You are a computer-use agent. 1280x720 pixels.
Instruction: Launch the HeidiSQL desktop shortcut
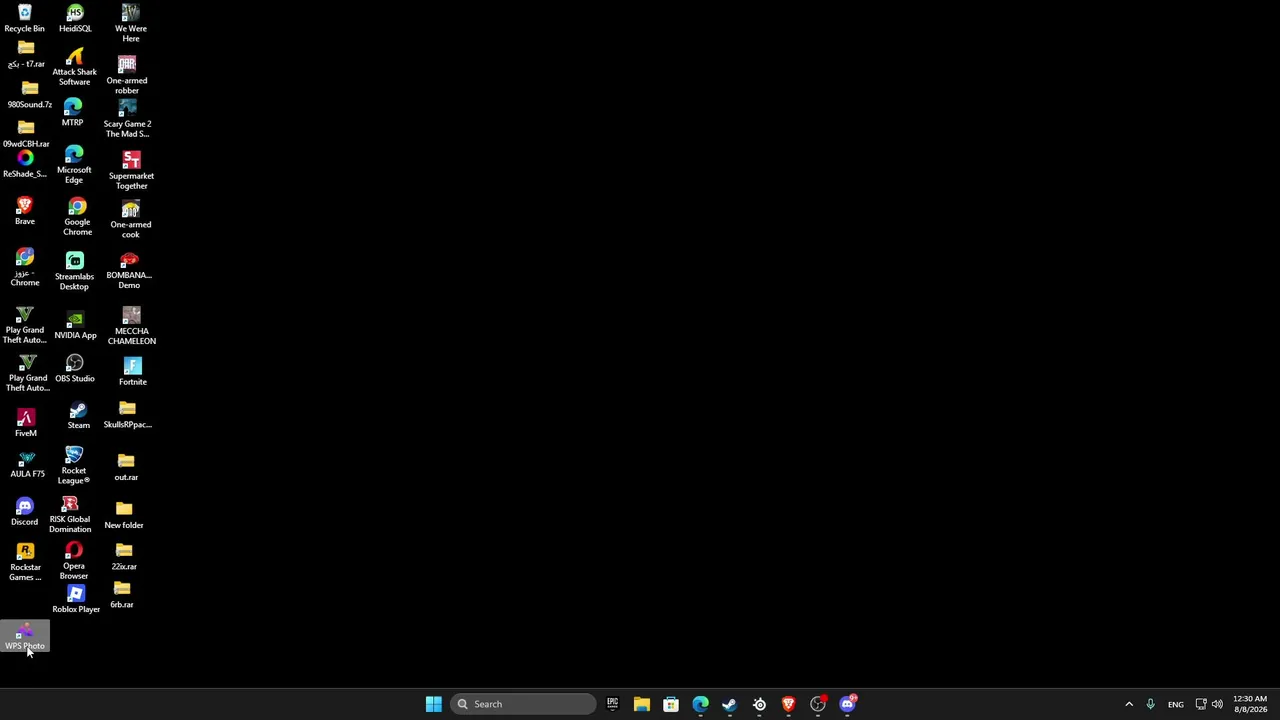tap(75, 18)
